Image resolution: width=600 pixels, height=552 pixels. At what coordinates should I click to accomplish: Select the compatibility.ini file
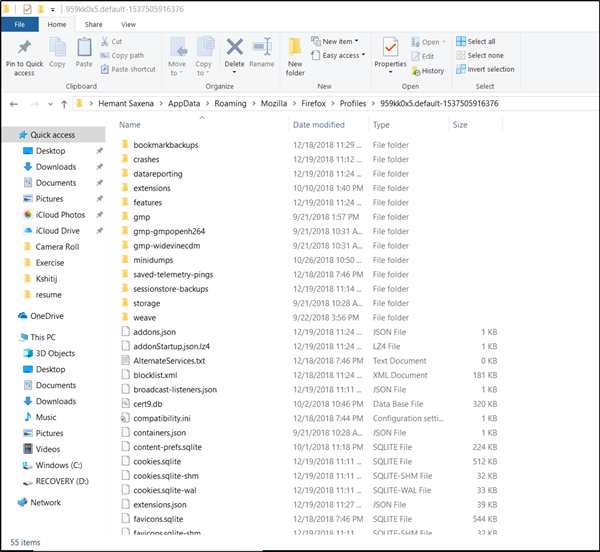click(x=162, y=418)
